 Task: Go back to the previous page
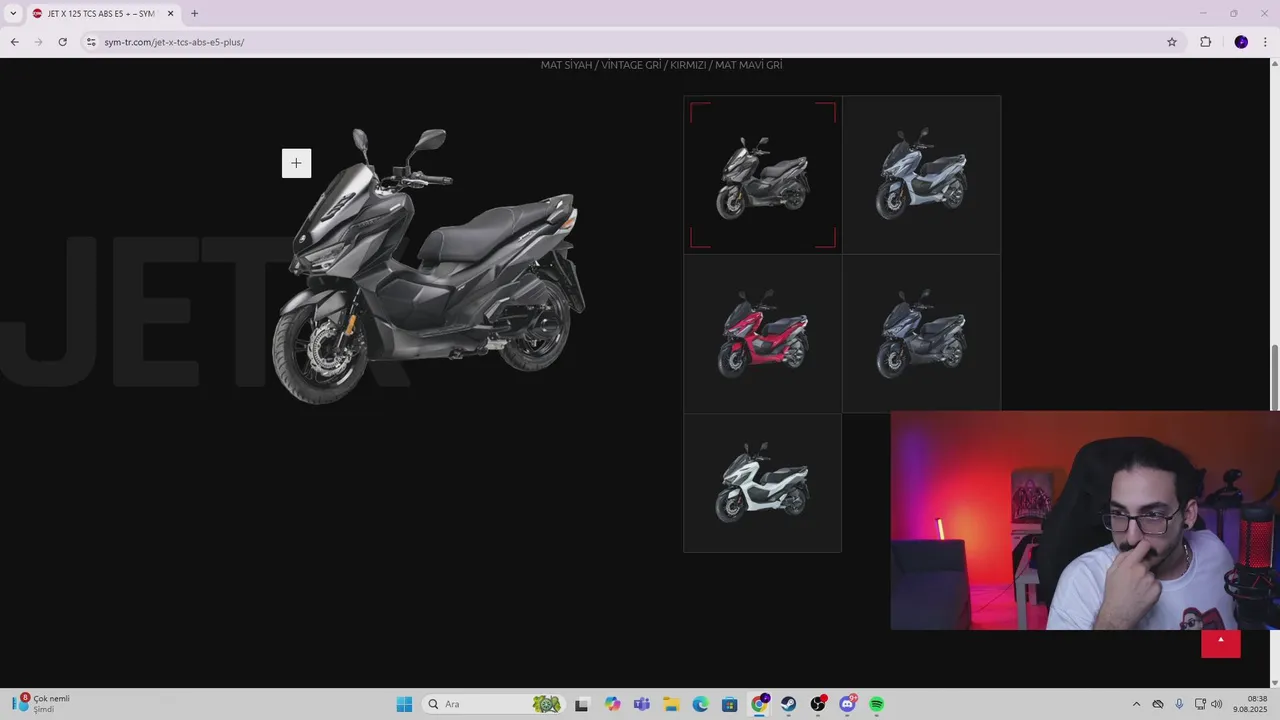(14, 42)
